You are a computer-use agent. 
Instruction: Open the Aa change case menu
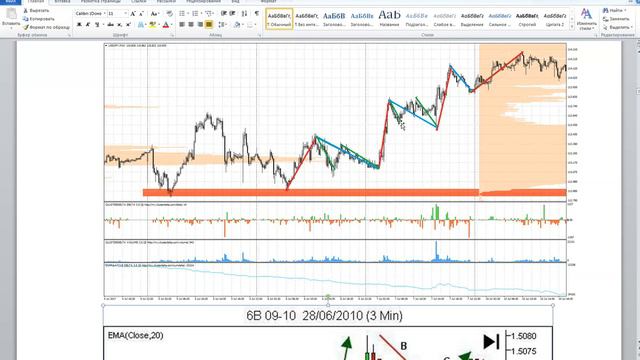tap(154, 13)
